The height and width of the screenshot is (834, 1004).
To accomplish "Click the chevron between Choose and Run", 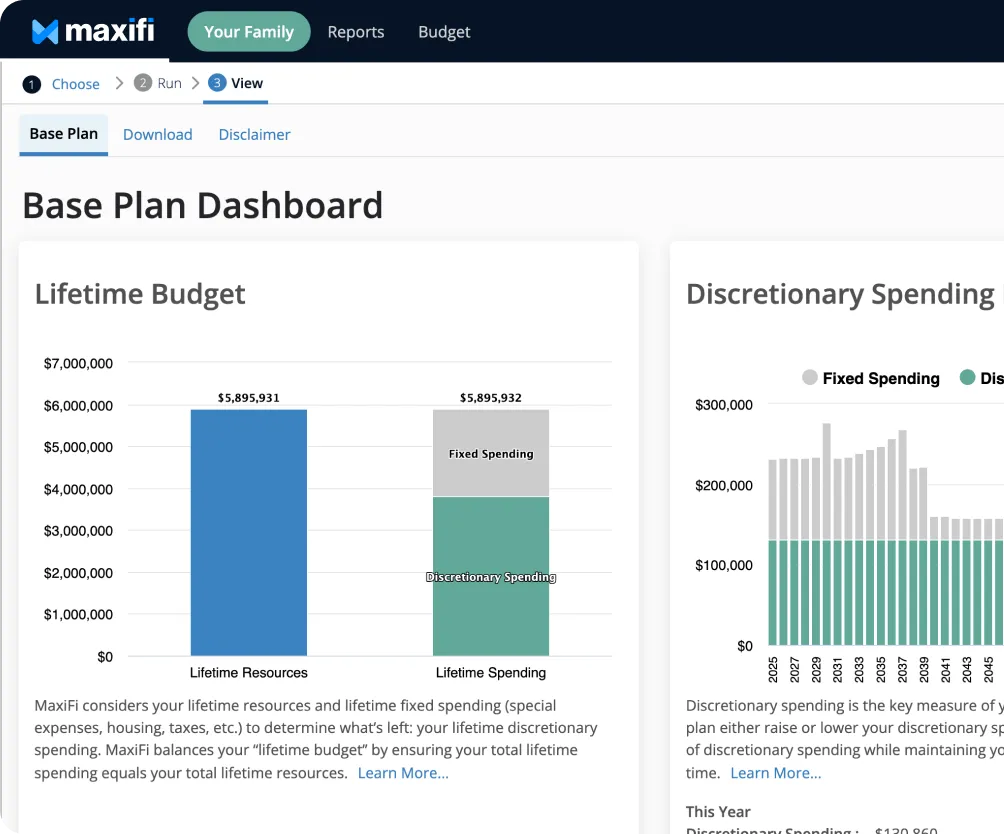I will click(119, 83).
